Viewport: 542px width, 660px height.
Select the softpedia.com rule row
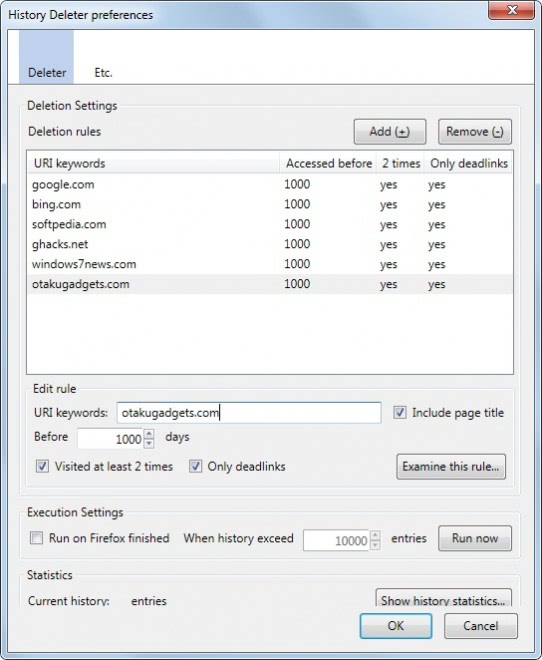(x=270, y=224)
